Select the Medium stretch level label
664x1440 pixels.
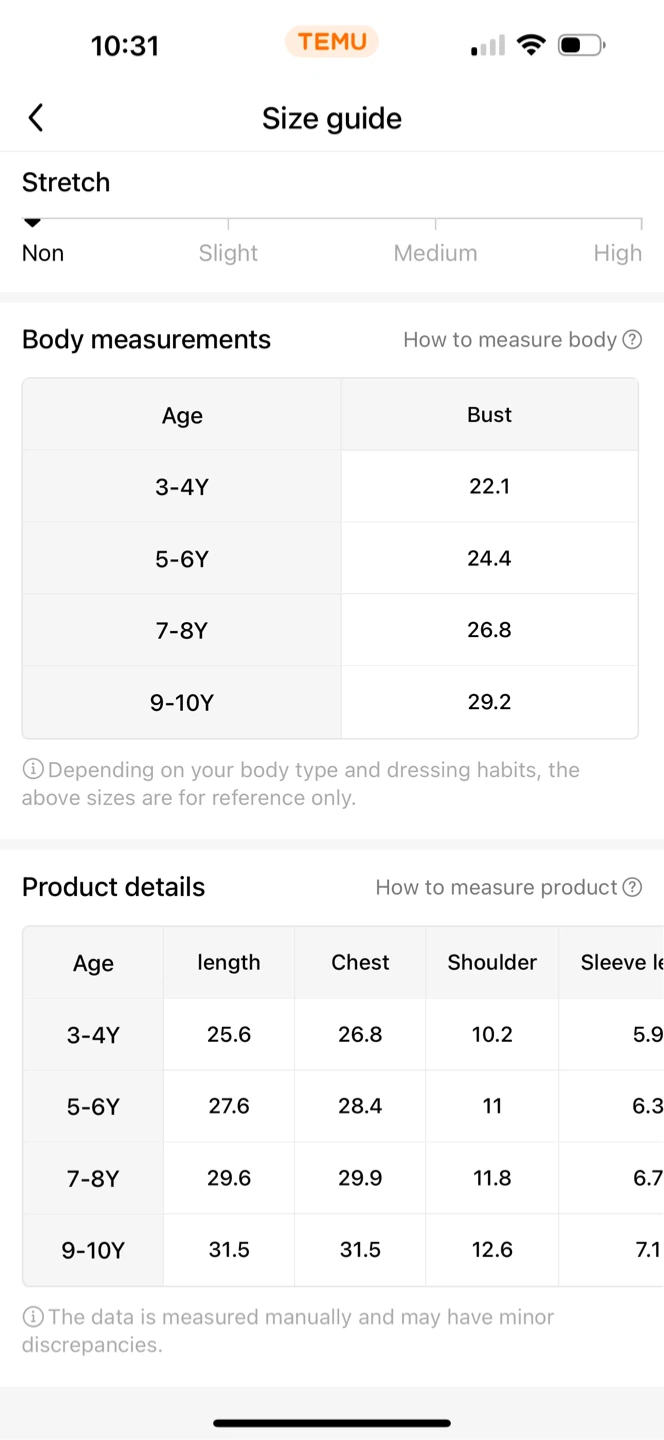coord(435,253)
